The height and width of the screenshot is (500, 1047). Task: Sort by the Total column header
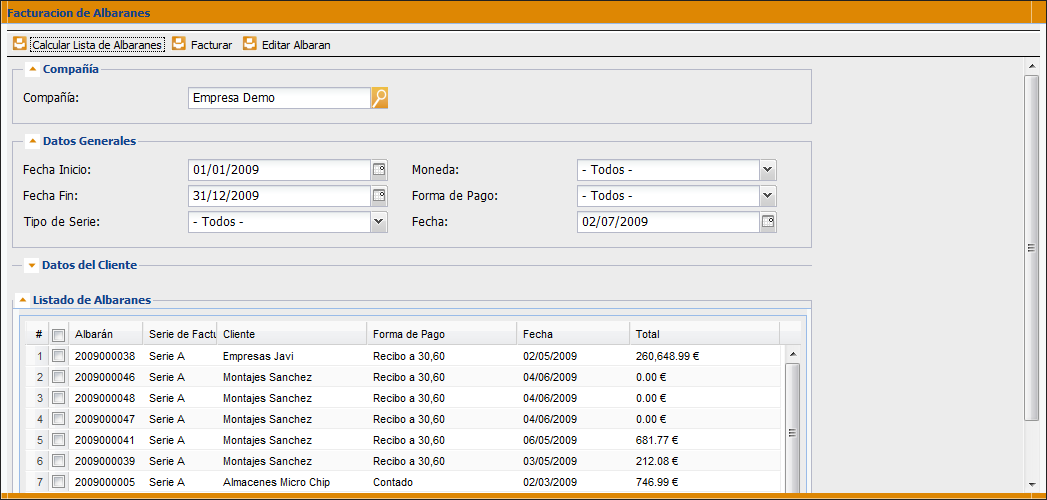(x=700, y=334)
